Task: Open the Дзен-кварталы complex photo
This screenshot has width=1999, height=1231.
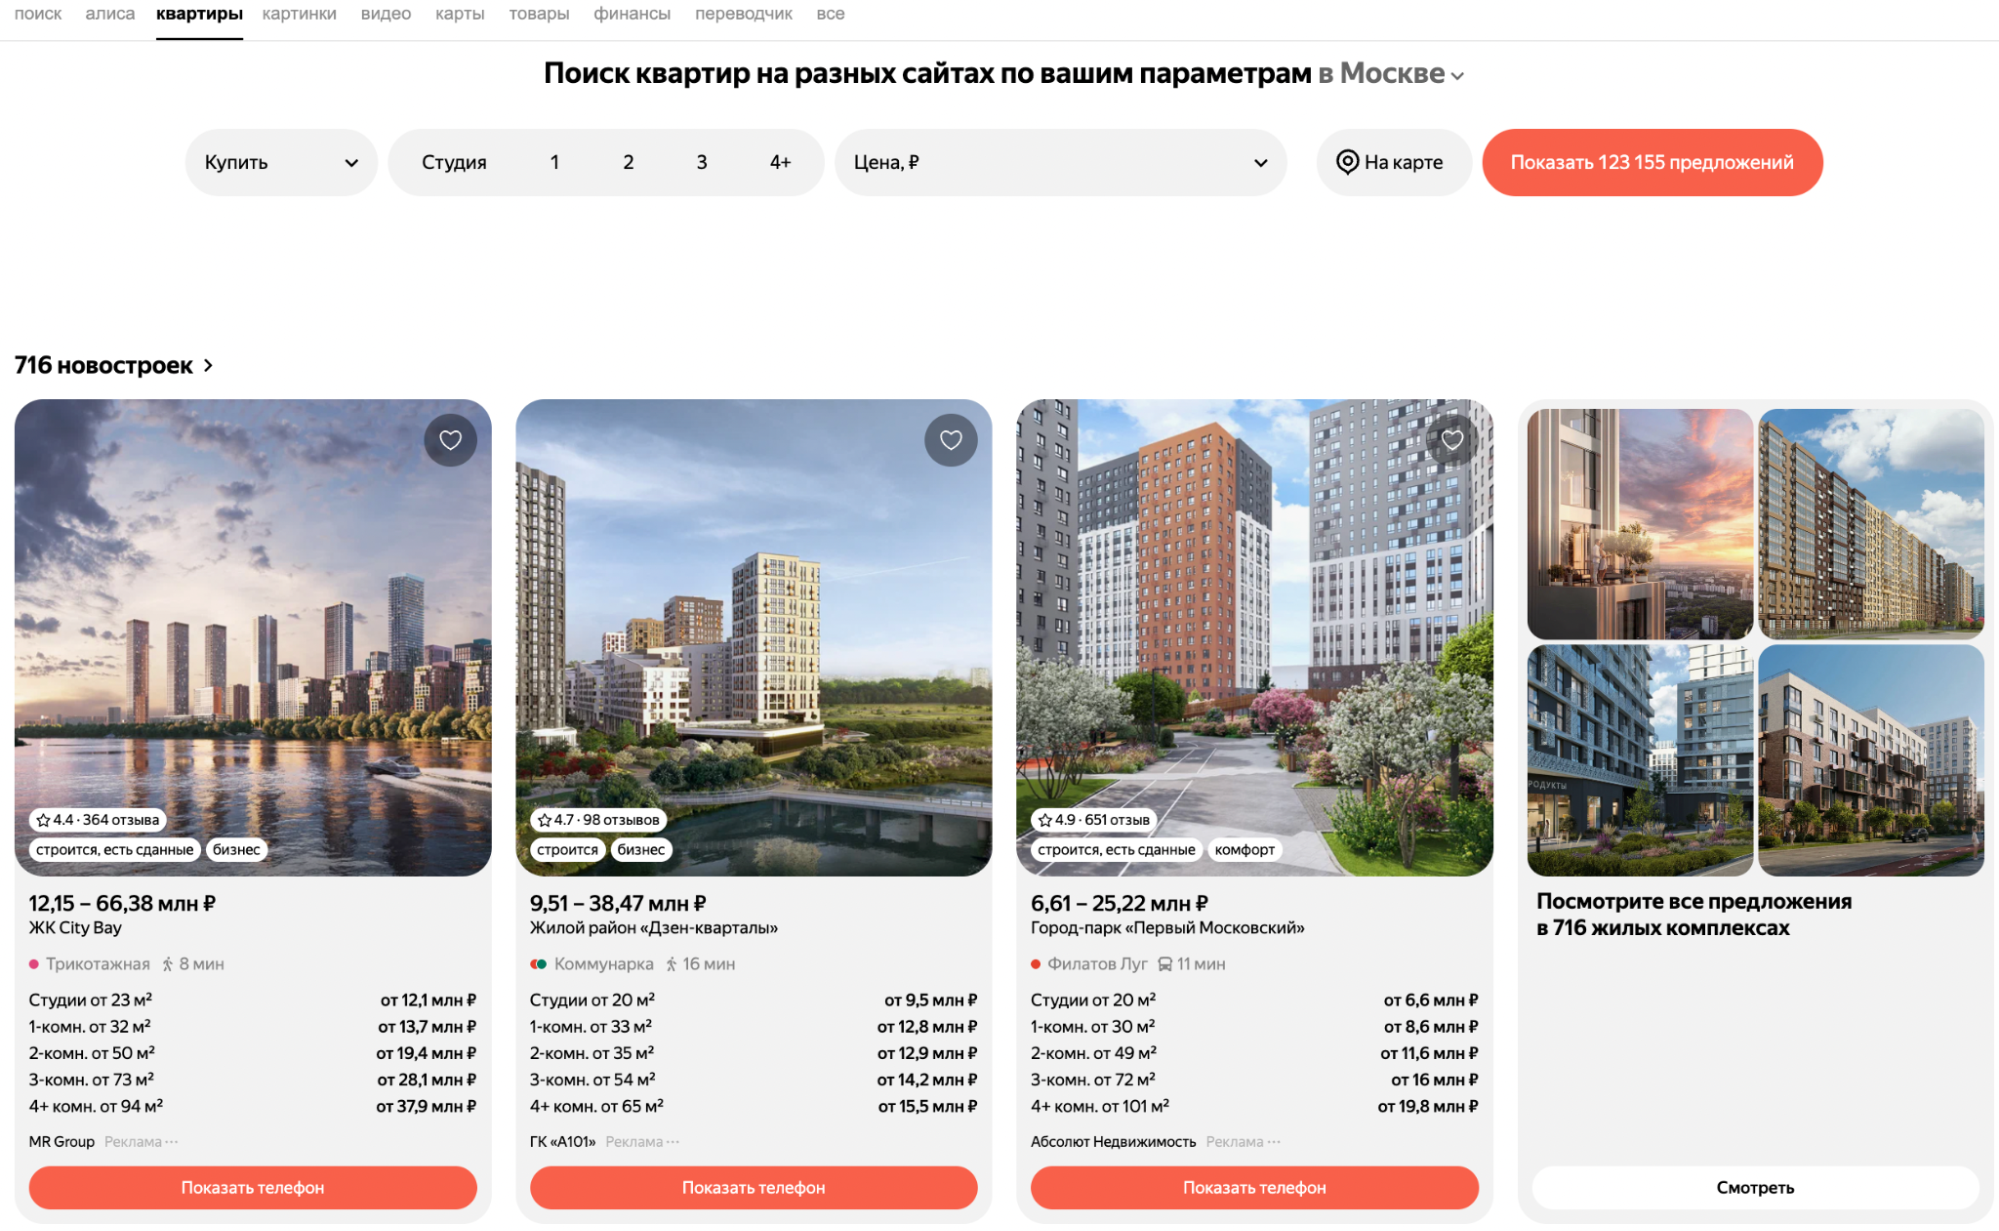Action: coord(754,640)
